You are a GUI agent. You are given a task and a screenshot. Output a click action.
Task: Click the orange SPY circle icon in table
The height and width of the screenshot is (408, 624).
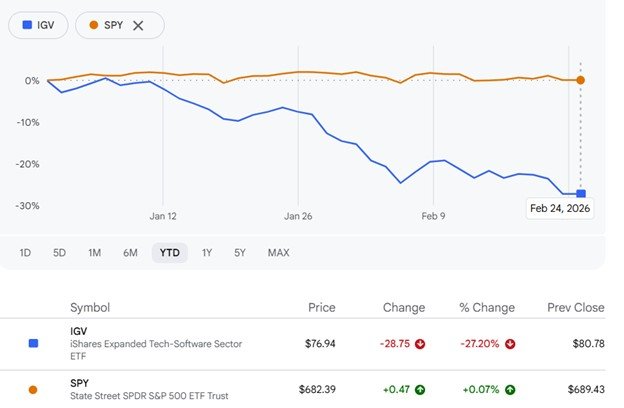(33, 388)
